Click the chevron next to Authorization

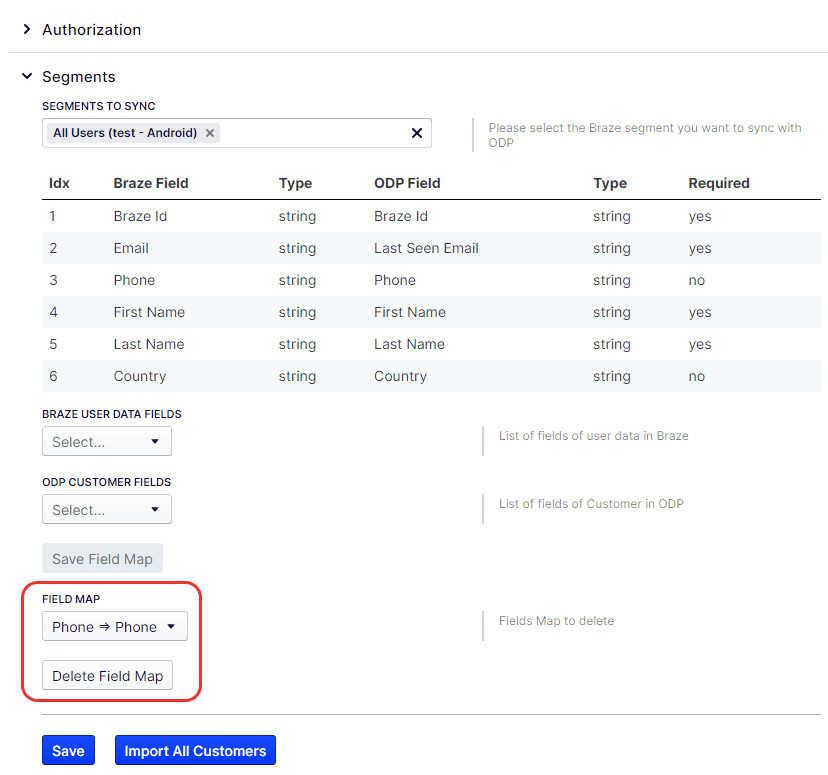tap(26, 29)
